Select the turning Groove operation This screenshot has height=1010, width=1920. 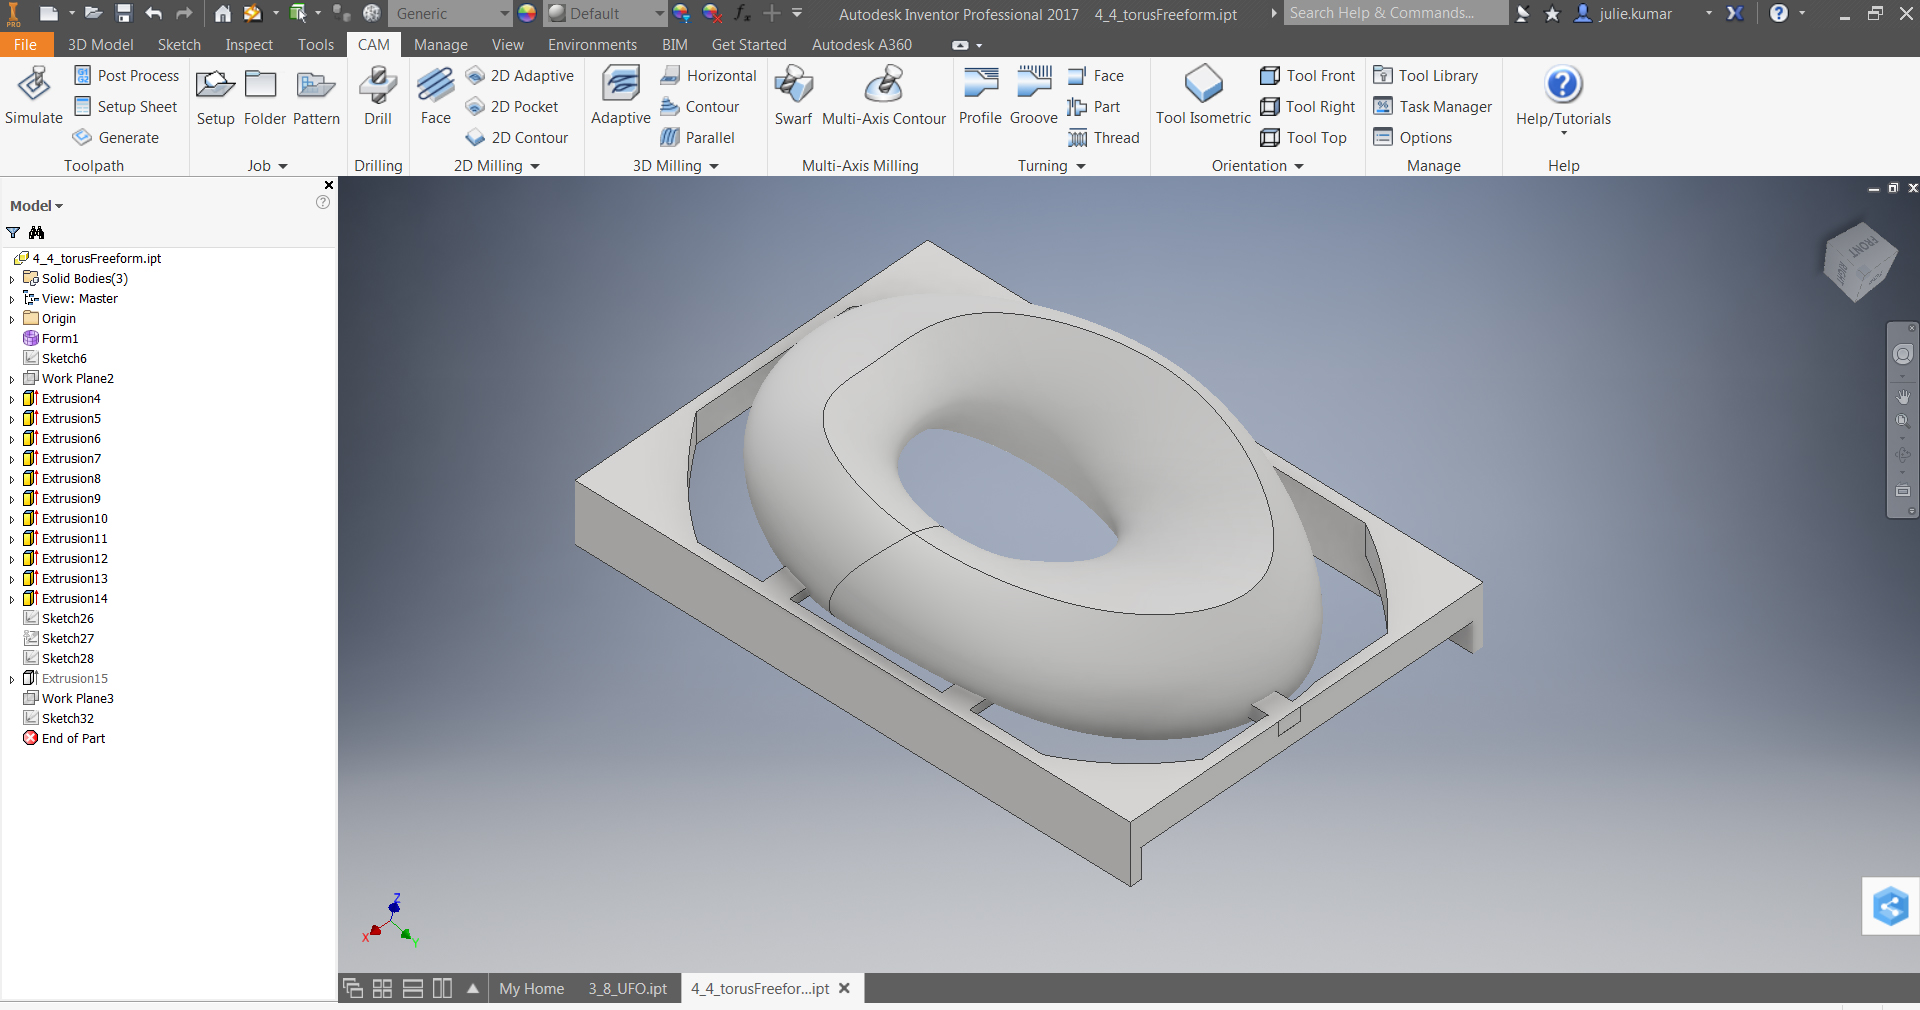(x=1033, y=96)
